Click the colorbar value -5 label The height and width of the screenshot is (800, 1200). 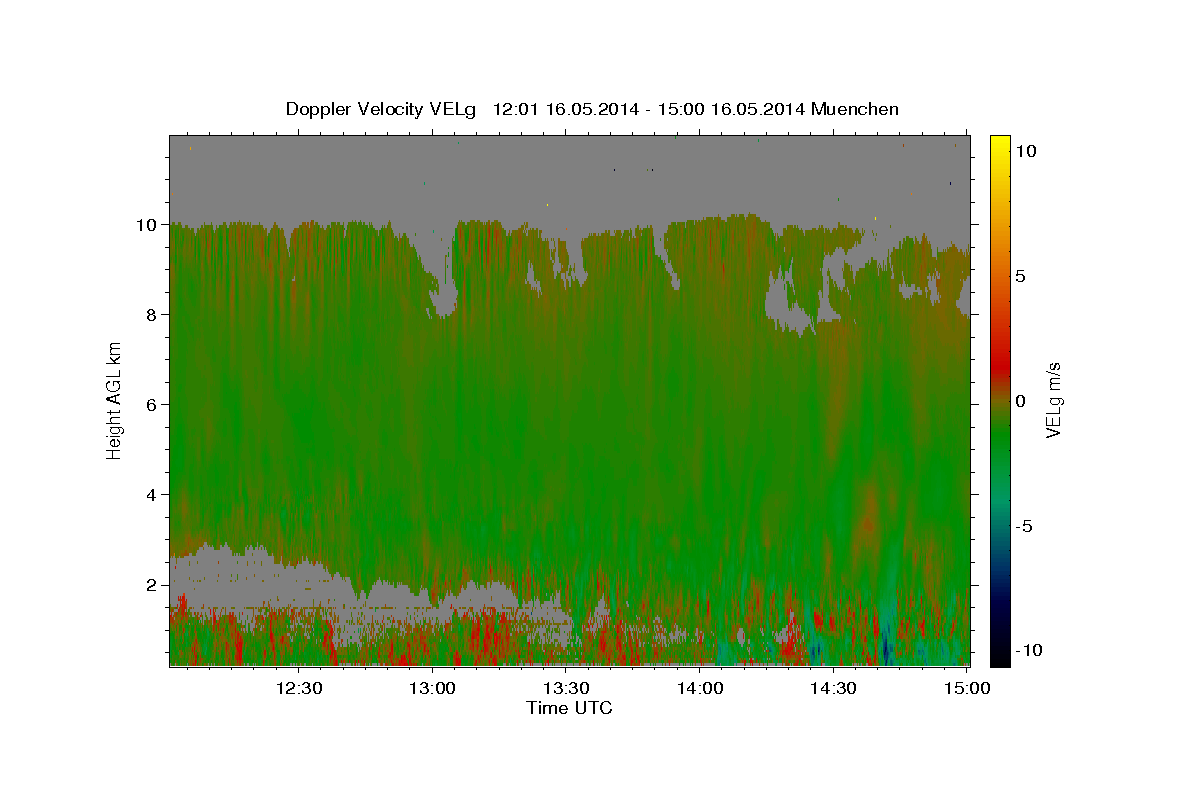pos(1023,526)
